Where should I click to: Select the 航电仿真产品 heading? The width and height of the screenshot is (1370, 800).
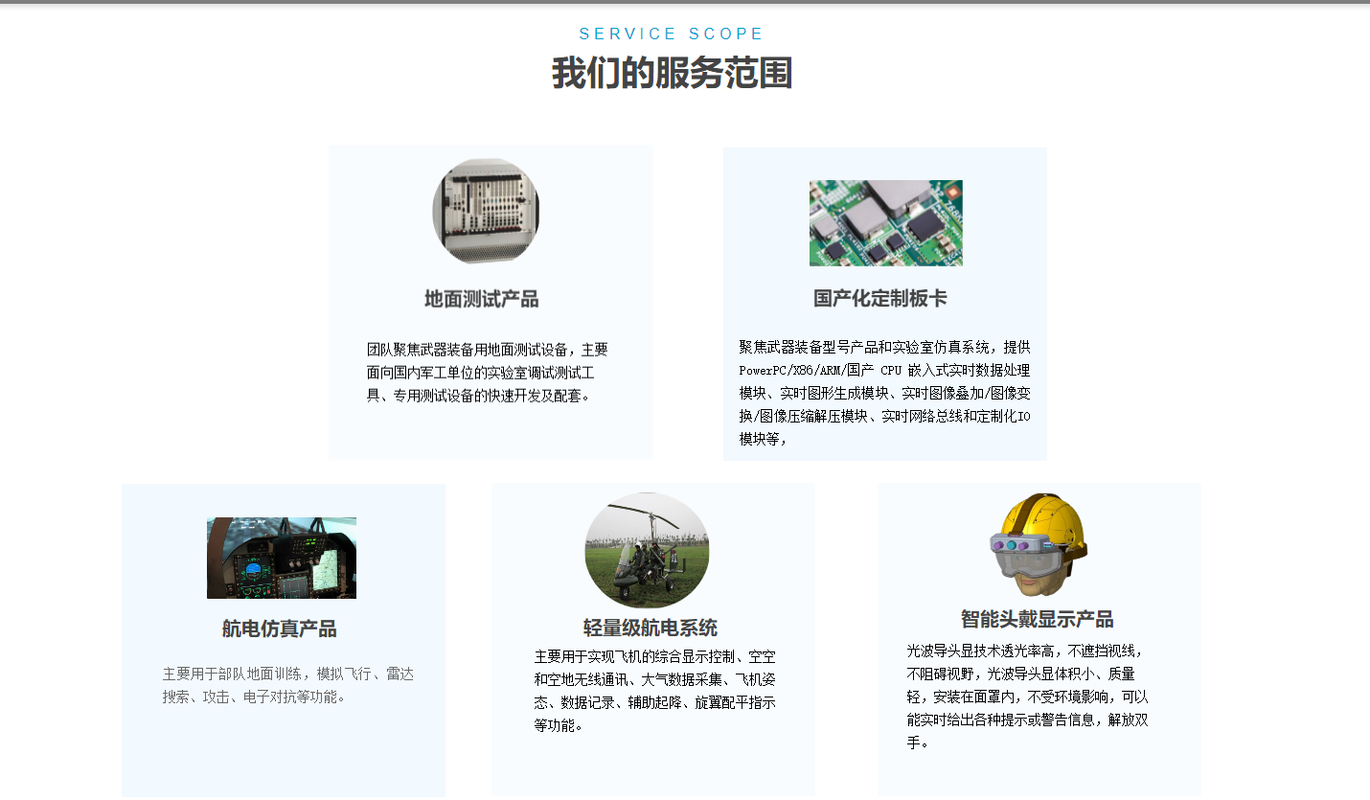click(279, 629)
